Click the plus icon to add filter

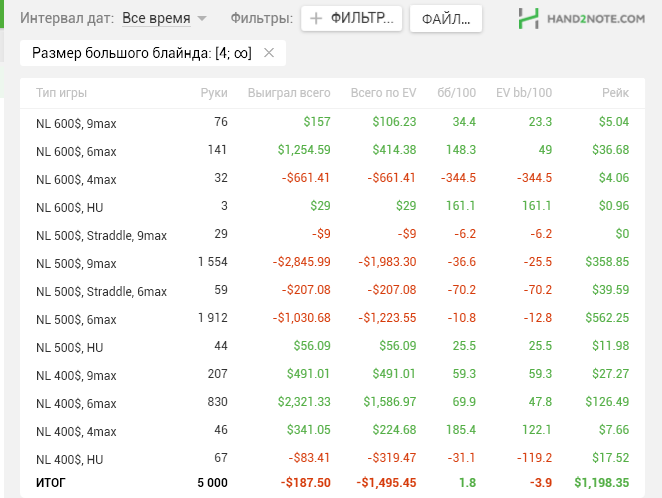point(316,19)
